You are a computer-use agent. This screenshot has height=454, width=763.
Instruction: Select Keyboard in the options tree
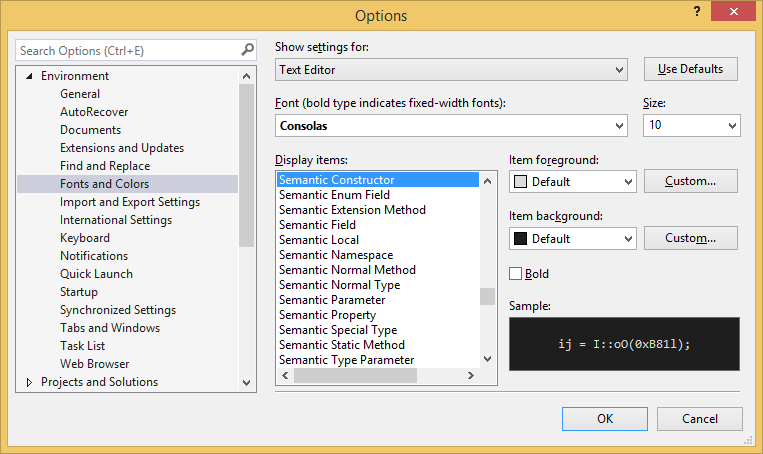click(x=85, y=238)
